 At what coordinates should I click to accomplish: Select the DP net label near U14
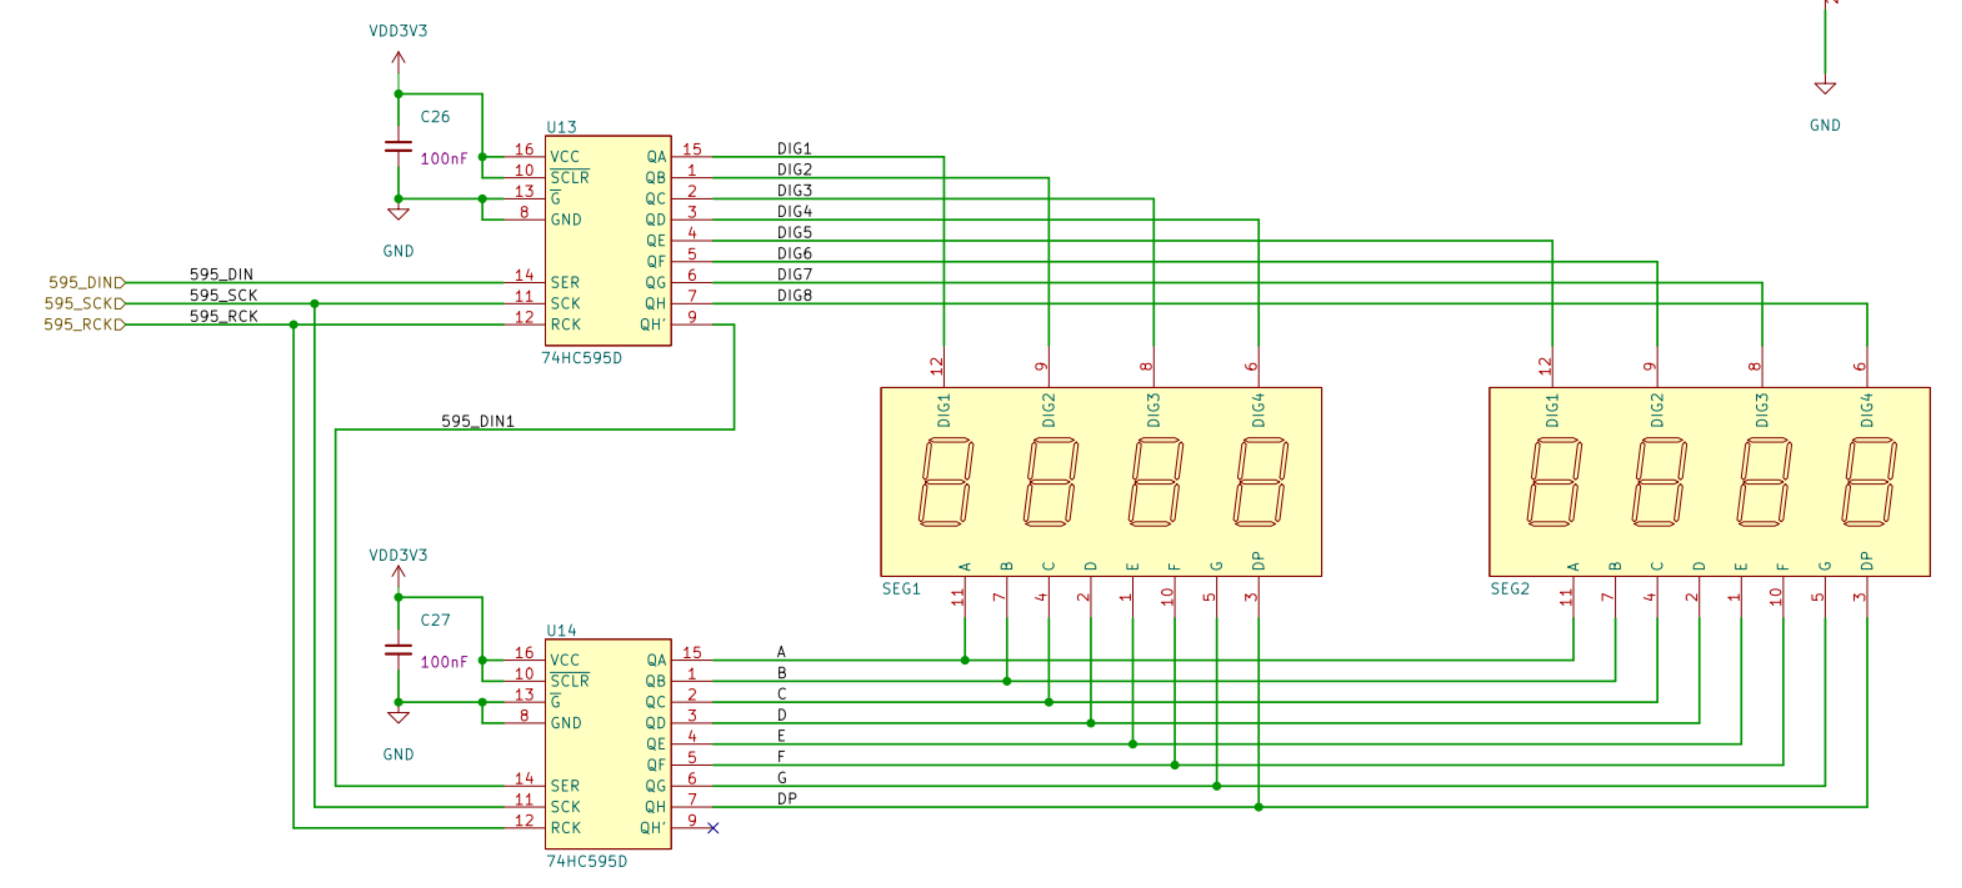[787, 798]
